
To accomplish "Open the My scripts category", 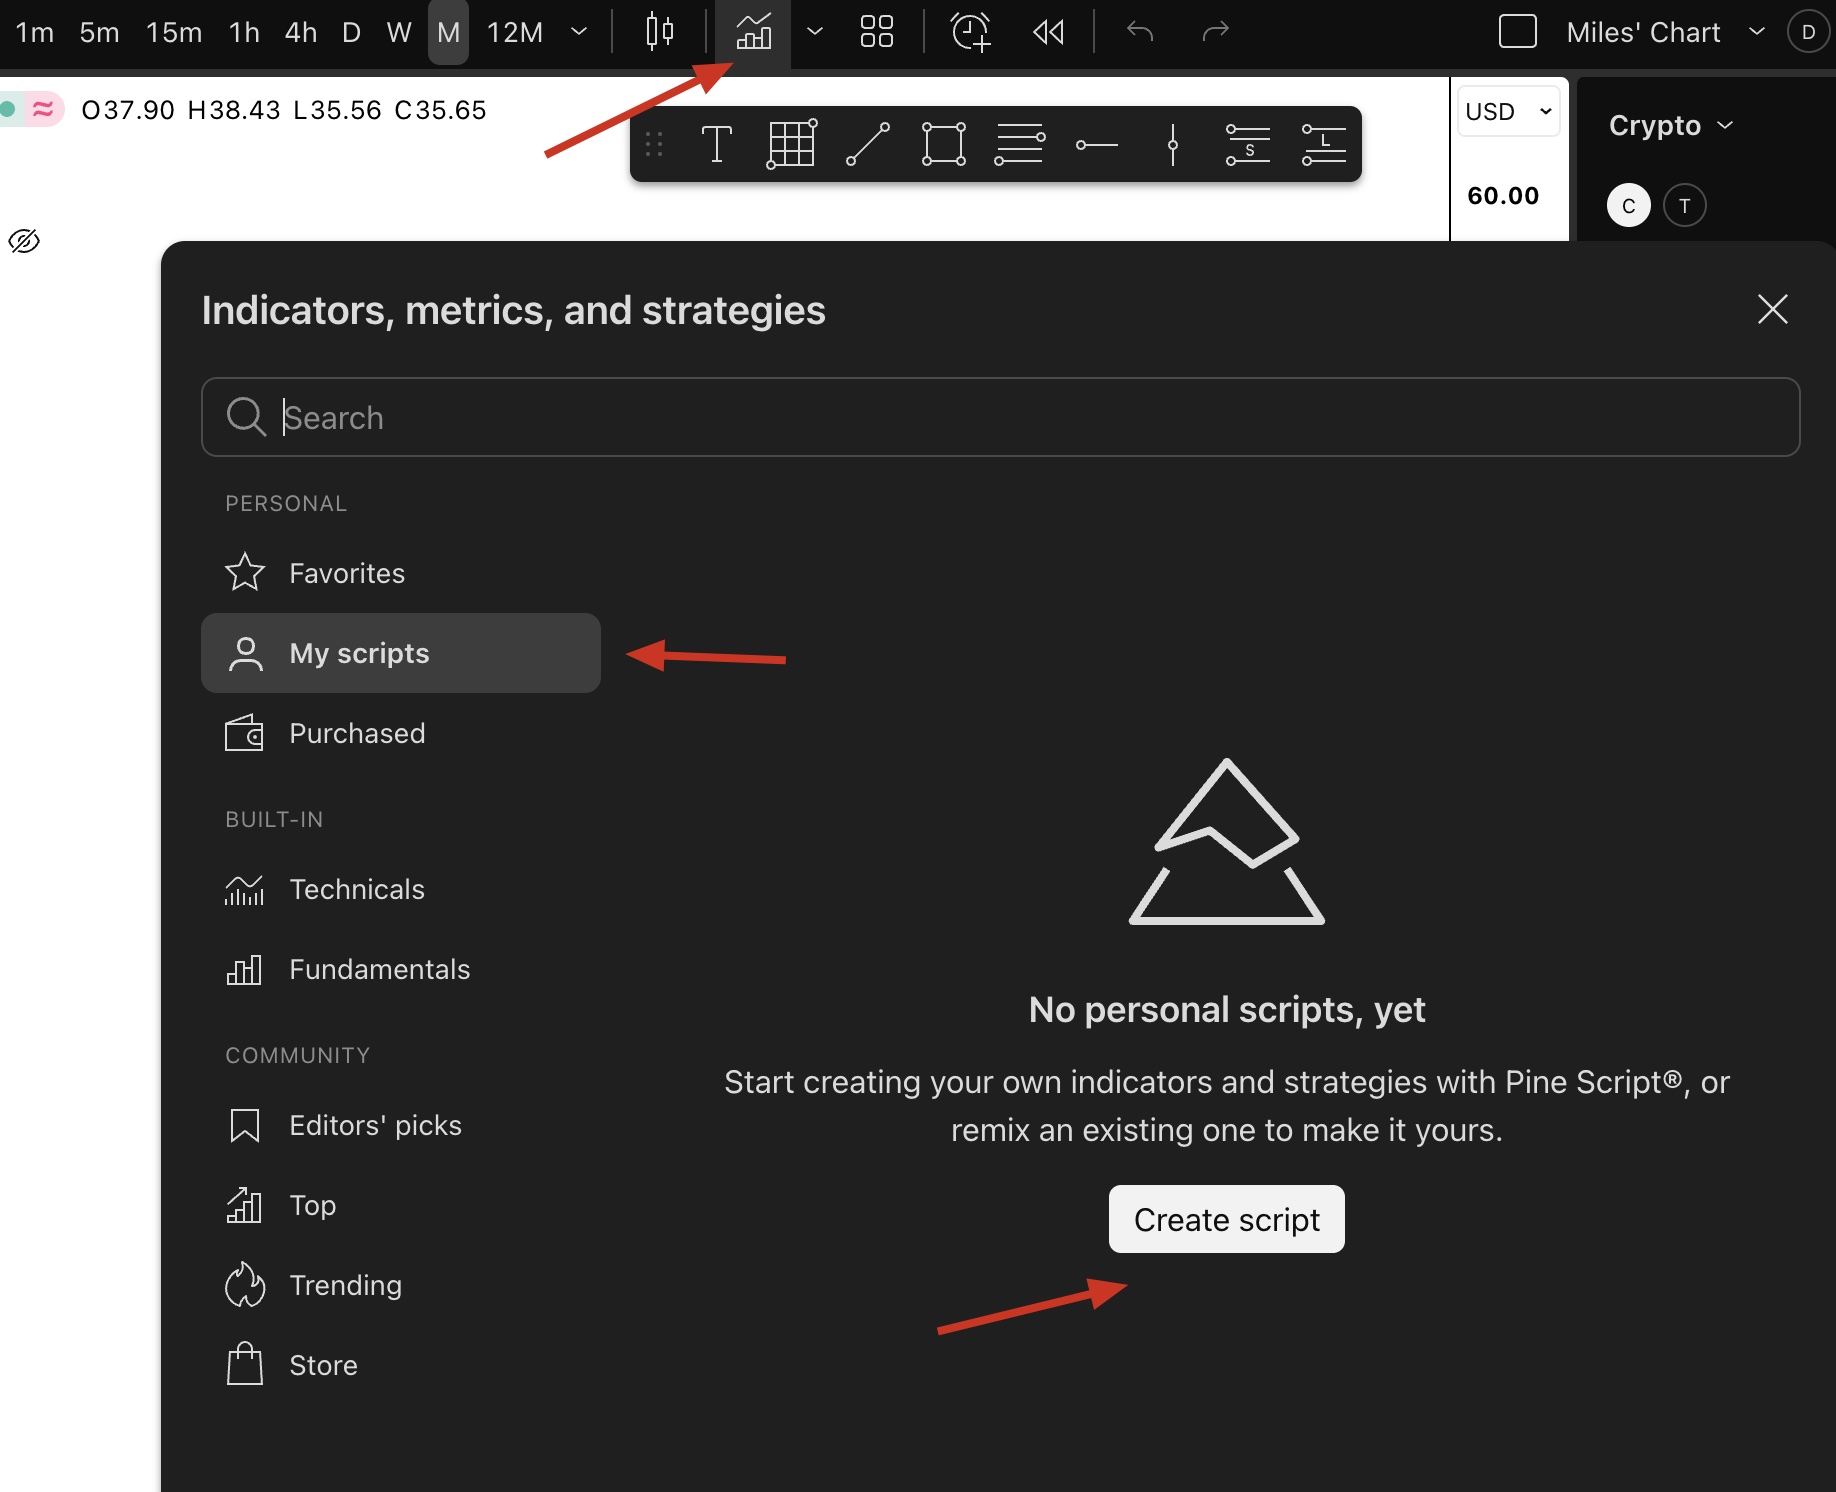I will tap(401, 653).
